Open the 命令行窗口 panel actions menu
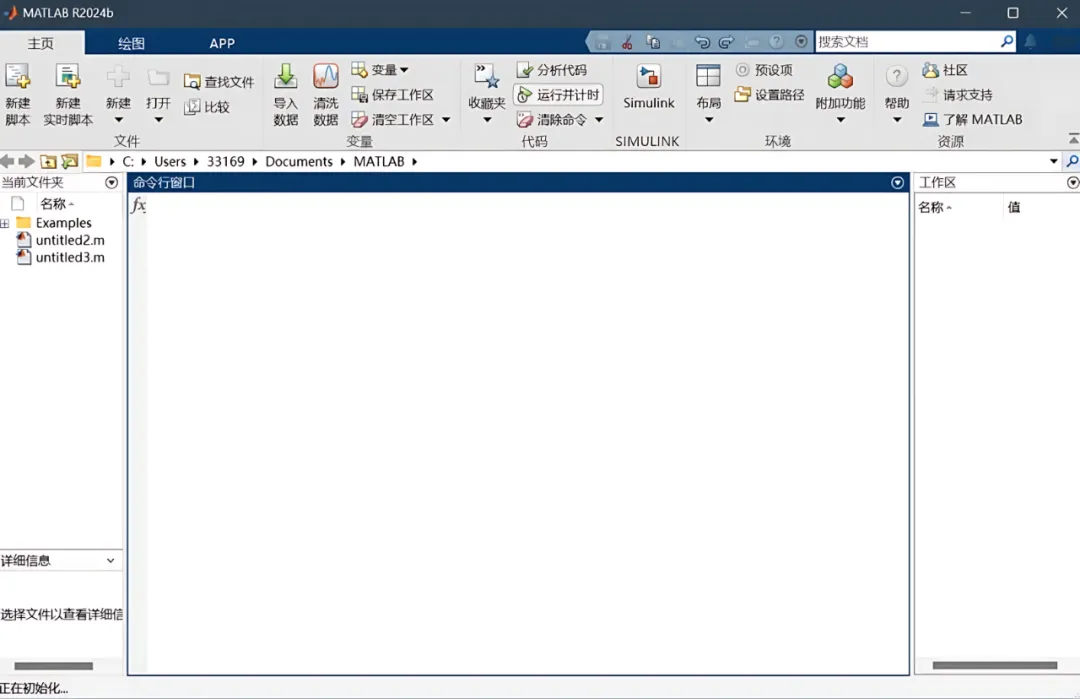The image size is (1080, 699). (897, 182)
